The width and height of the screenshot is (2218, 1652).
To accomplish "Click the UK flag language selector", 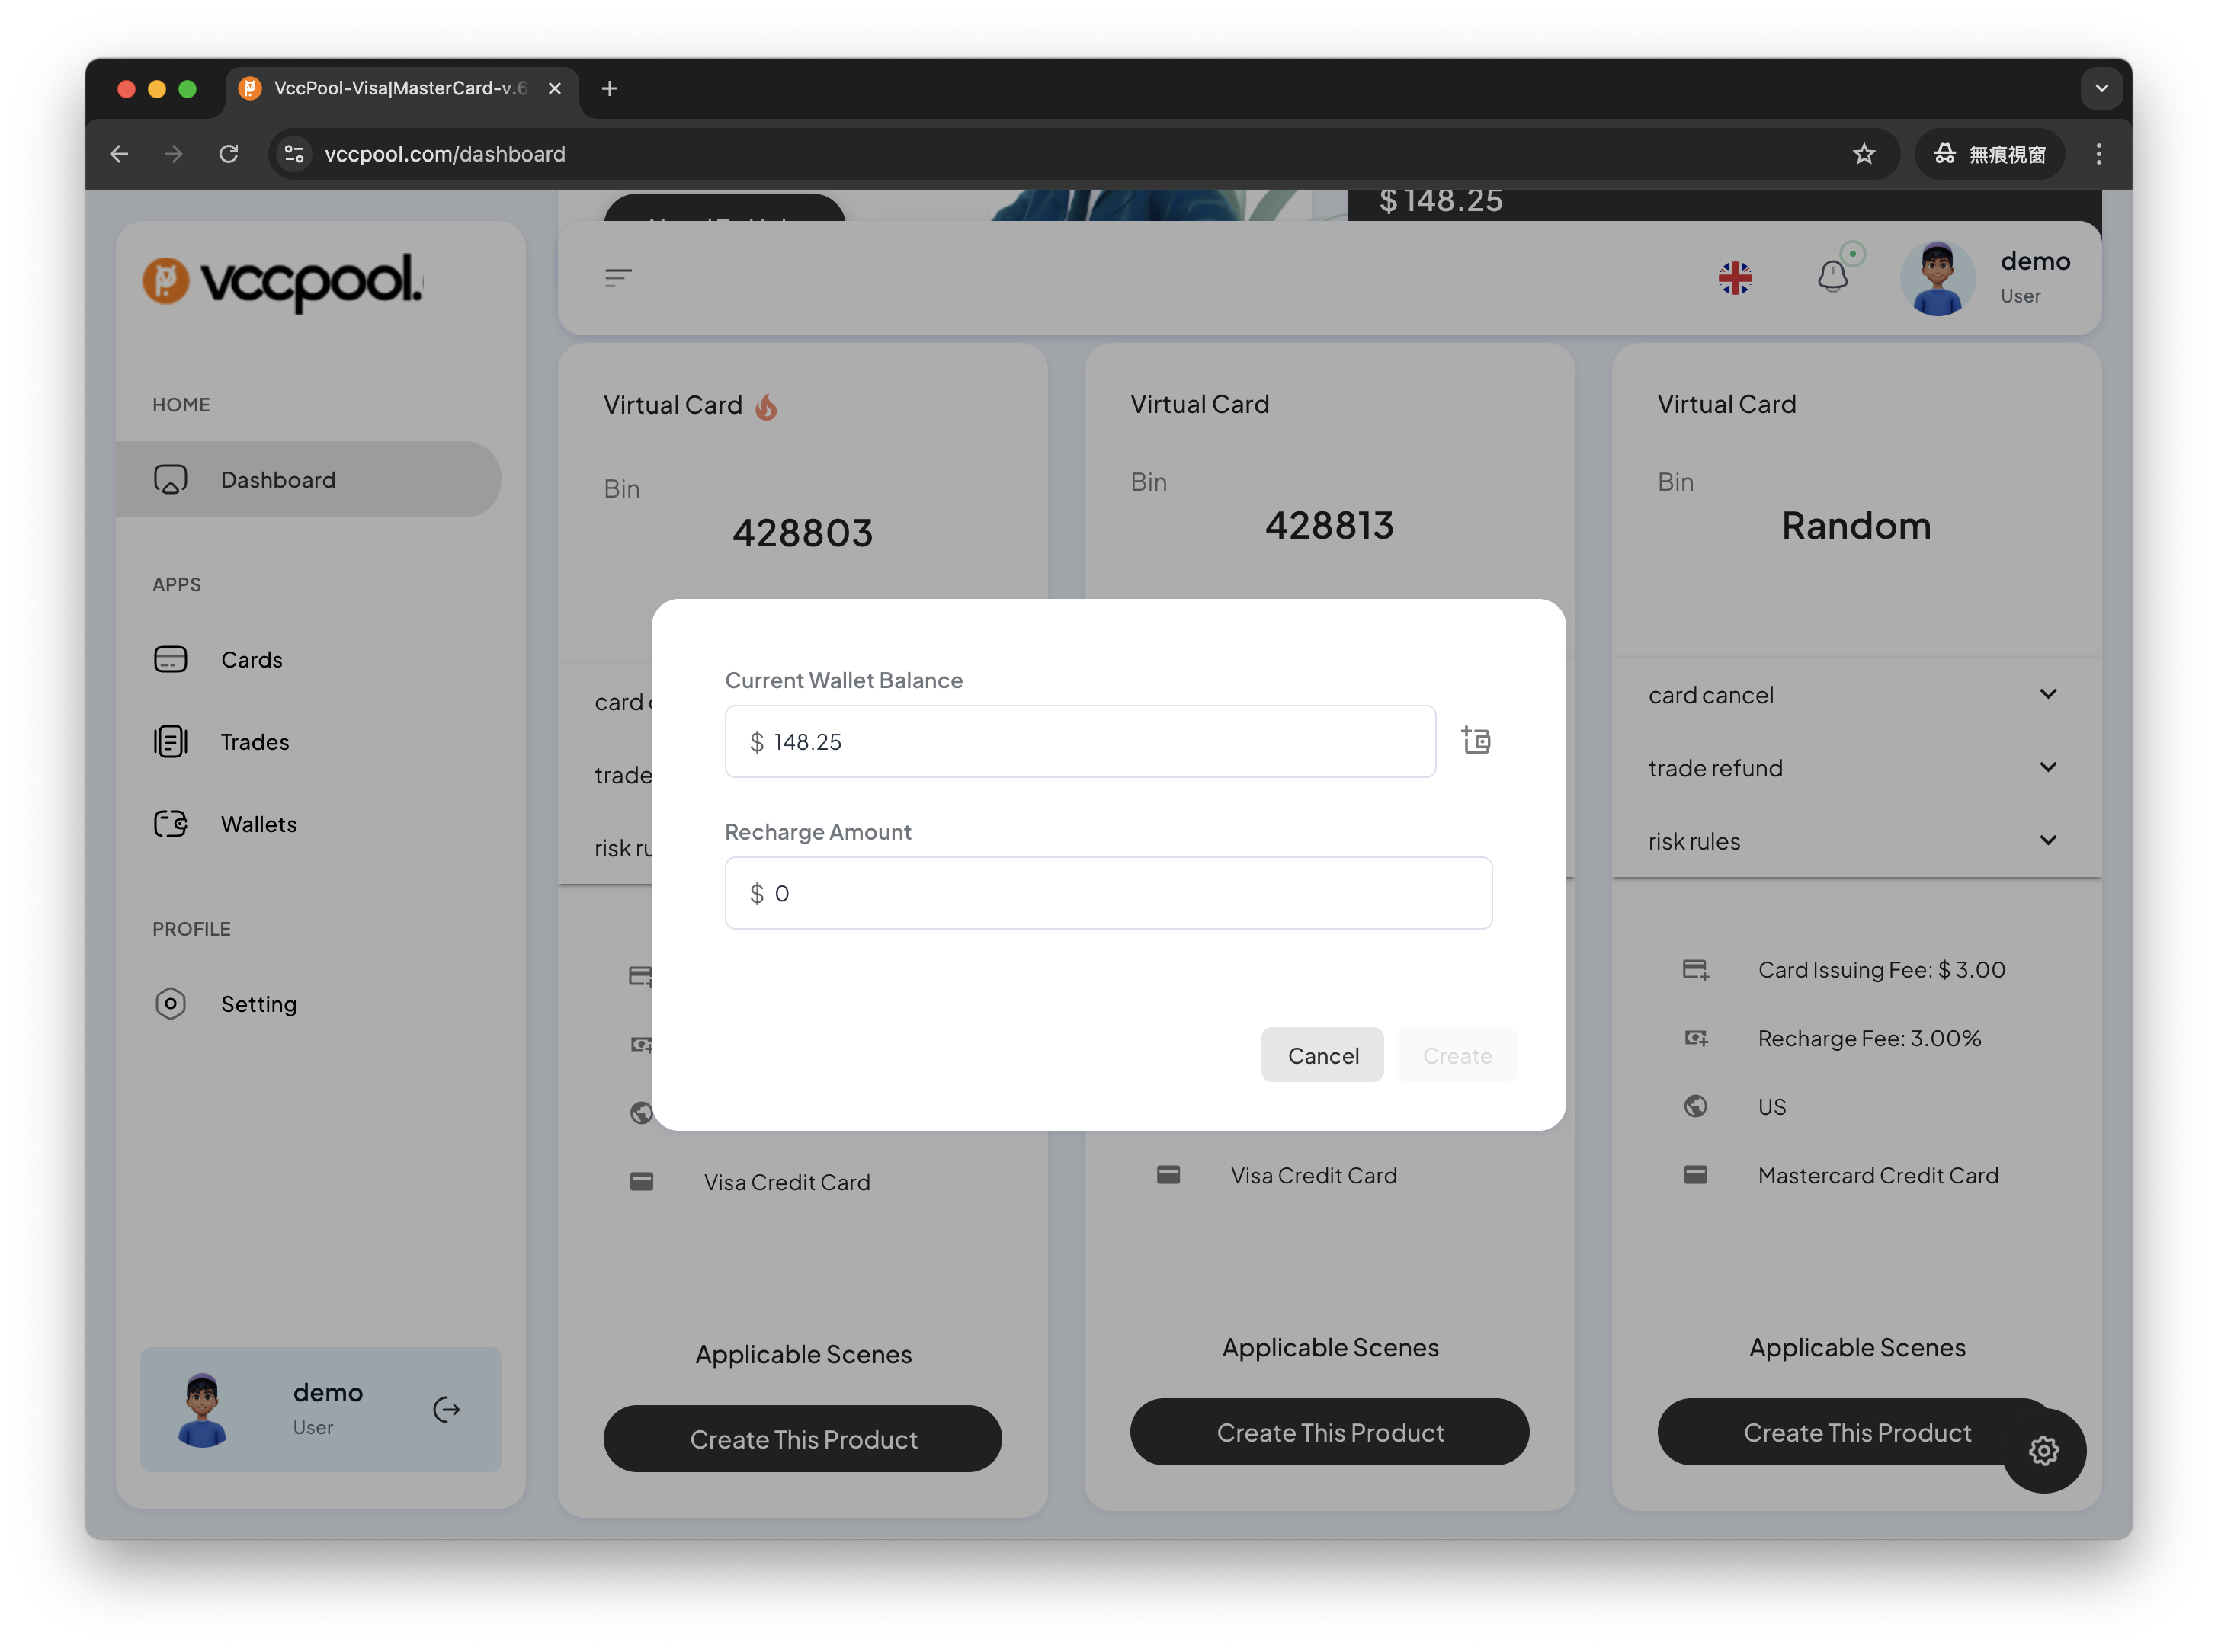I will (x=1735, y=277).
